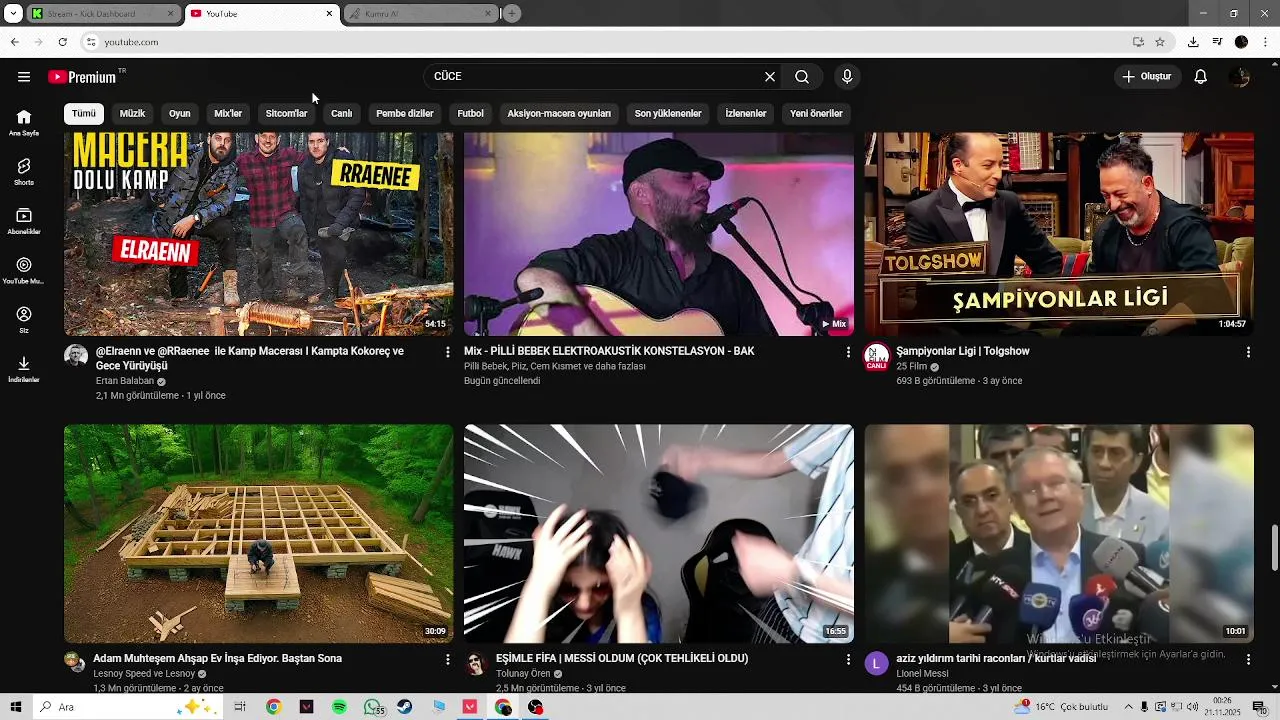
Task: Select the Sitcom'lar filter chip
Action: 286,113
